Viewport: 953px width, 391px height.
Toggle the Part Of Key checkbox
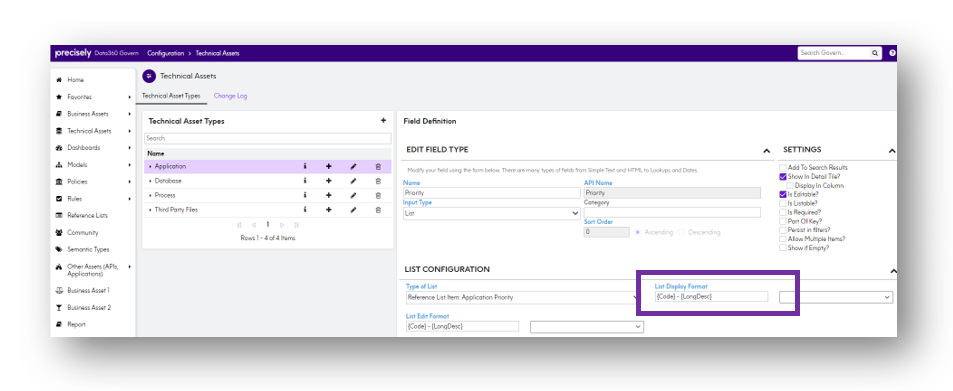tap(783, 221)
